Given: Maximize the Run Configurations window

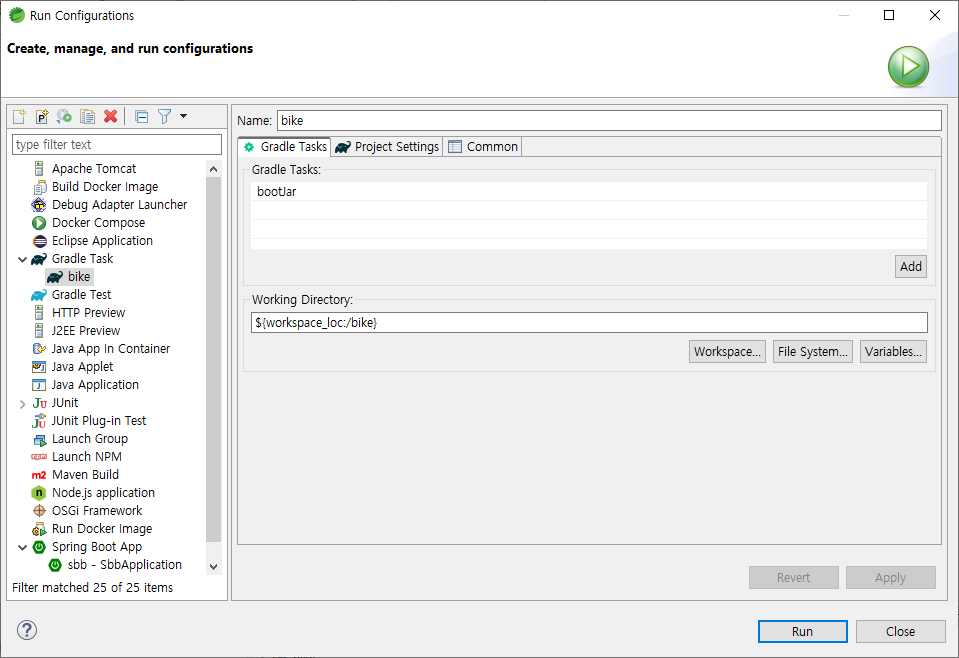Looking at the screenshot, I should tap(889, 15).
